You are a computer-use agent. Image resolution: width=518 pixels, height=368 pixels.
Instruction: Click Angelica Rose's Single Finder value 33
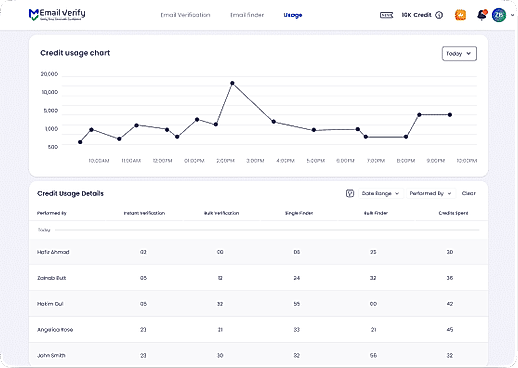pyautogui.click(x=297, y=330)
